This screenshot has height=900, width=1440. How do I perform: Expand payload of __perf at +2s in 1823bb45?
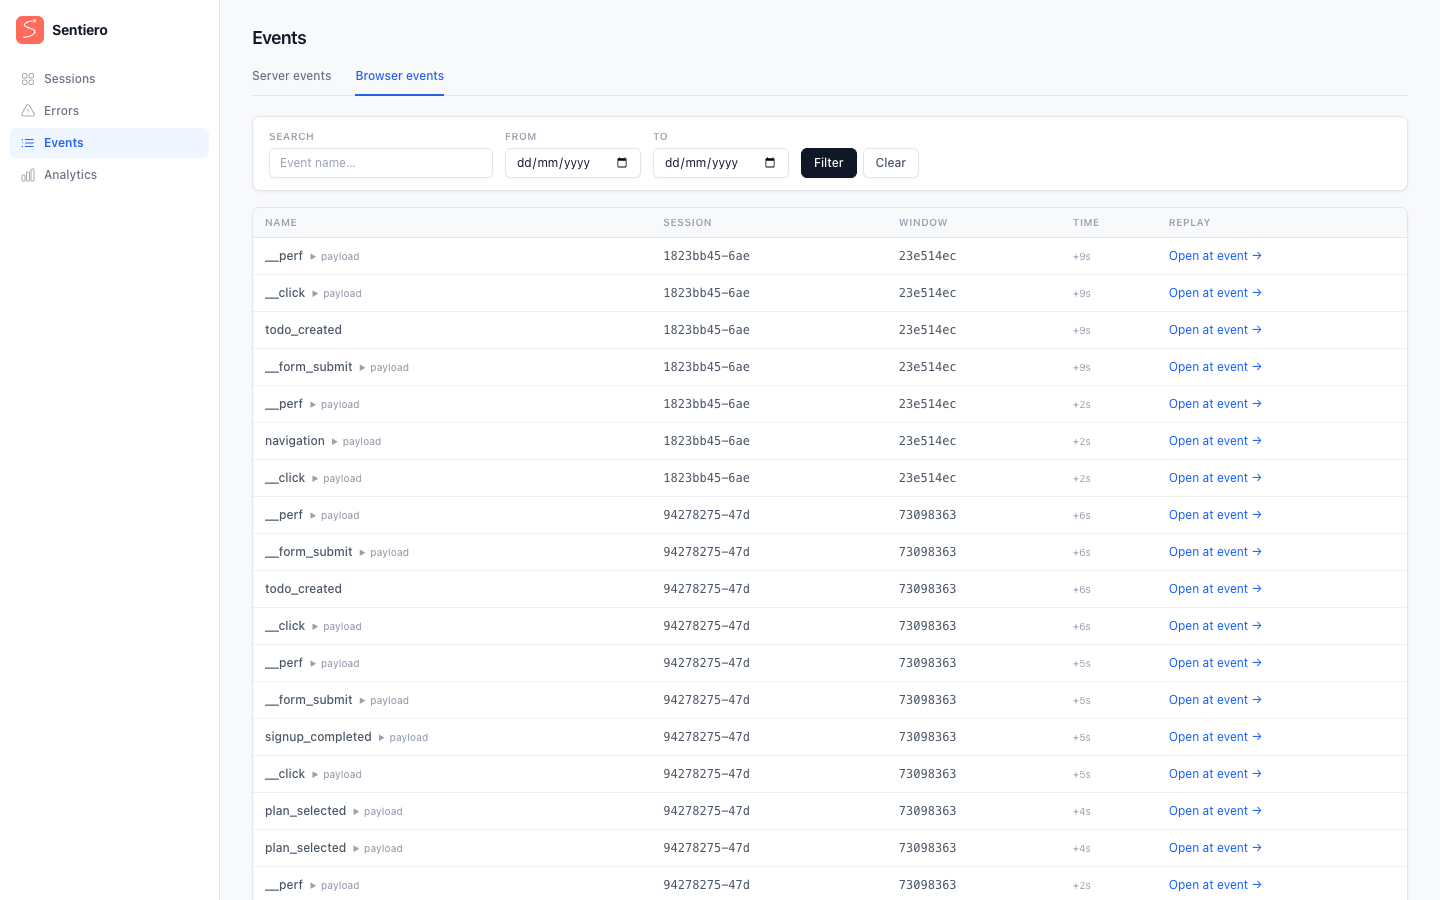[x=334, y=405]
